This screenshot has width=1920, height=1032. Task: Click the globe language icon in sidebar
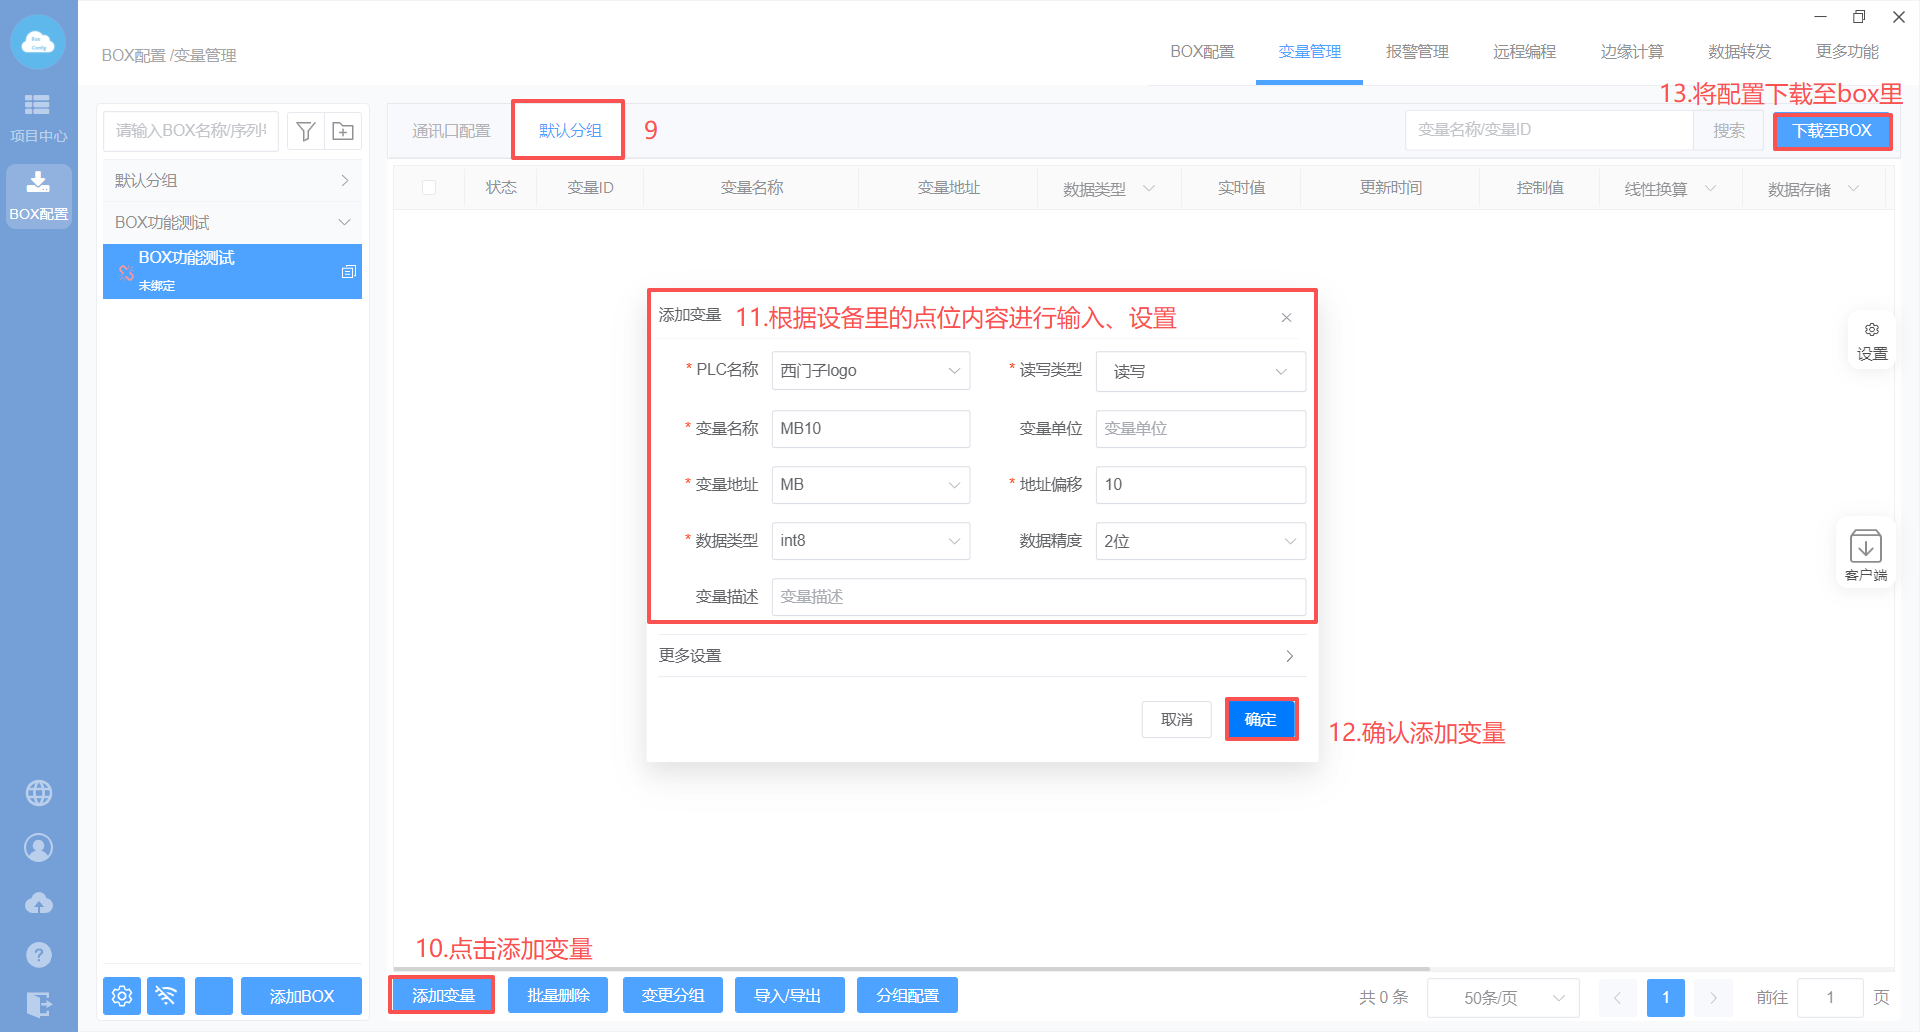[x=38, y=793]
